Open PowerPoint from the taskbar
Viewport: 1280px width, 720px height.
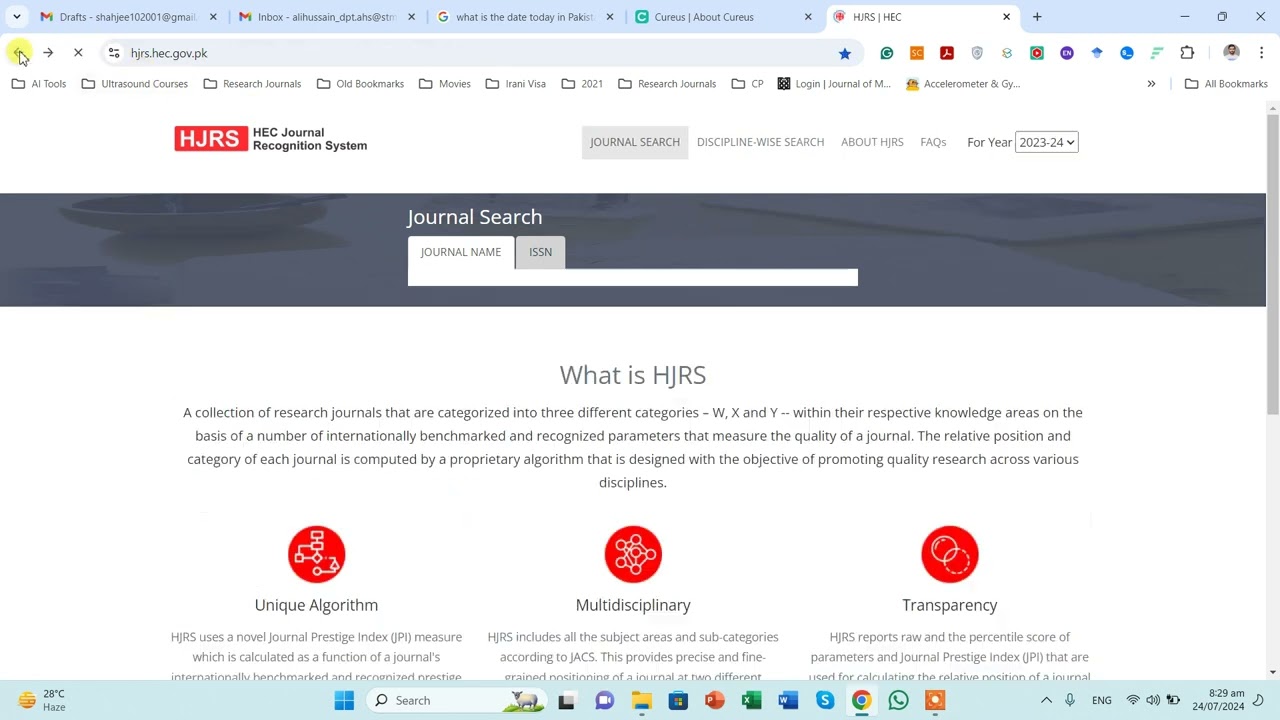[x=714, y=700]
